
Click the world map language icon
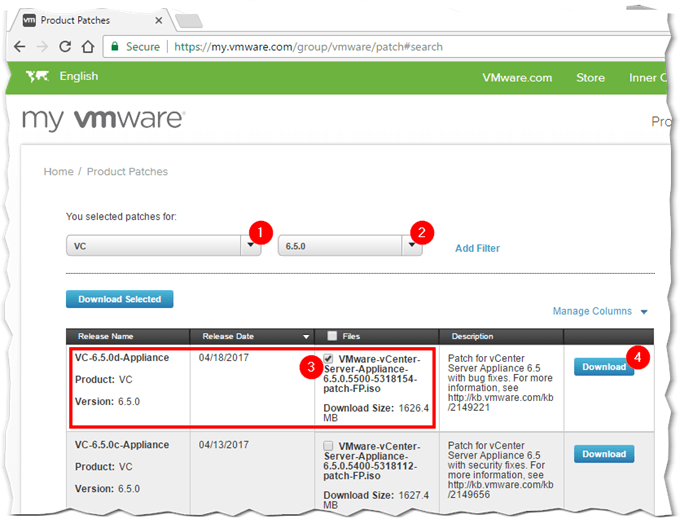[x=37, y=77]
